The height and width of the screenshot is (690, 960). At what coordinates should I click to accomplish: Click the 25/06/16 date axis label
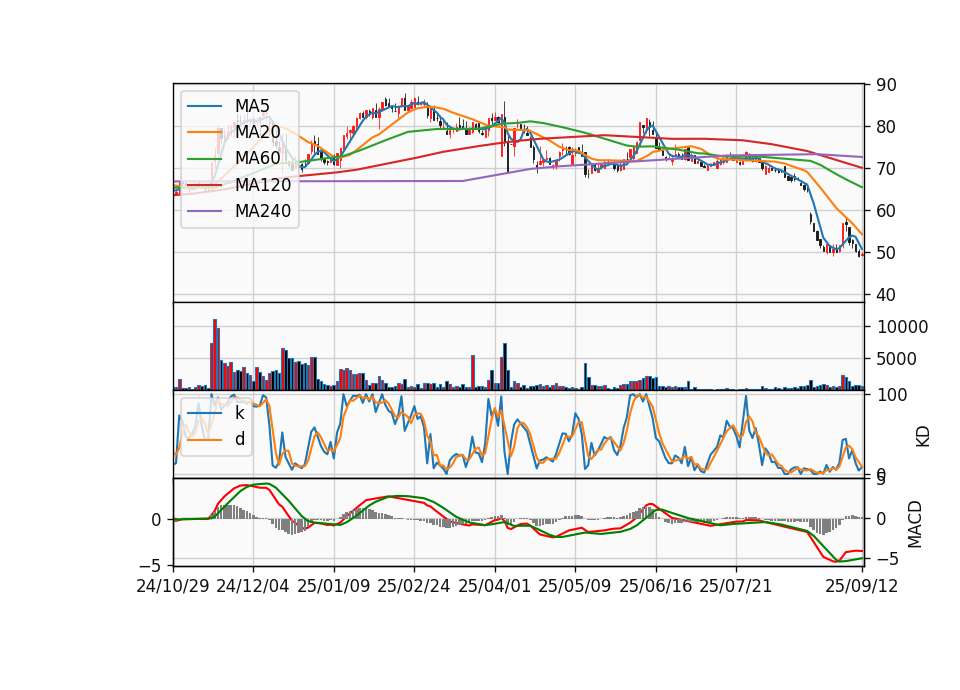point(655,587)
